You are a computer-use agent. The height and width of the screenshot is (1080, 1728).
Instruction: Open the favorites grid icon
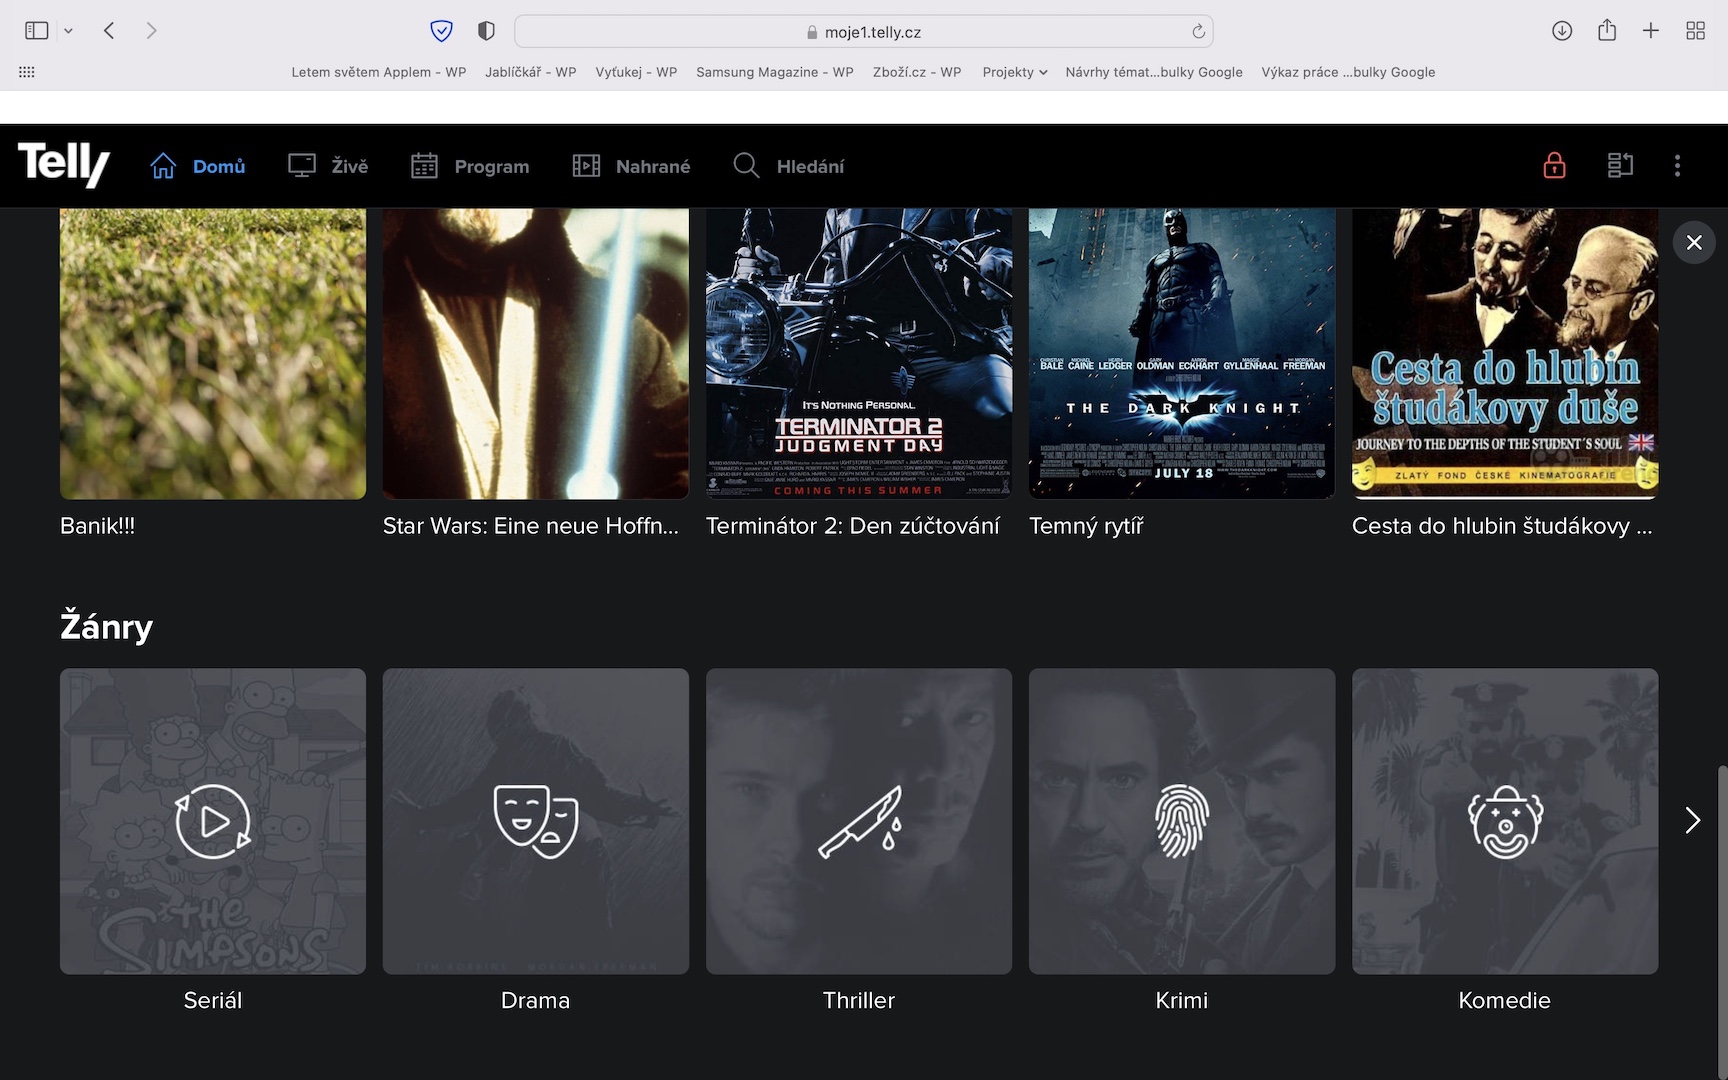27,72
